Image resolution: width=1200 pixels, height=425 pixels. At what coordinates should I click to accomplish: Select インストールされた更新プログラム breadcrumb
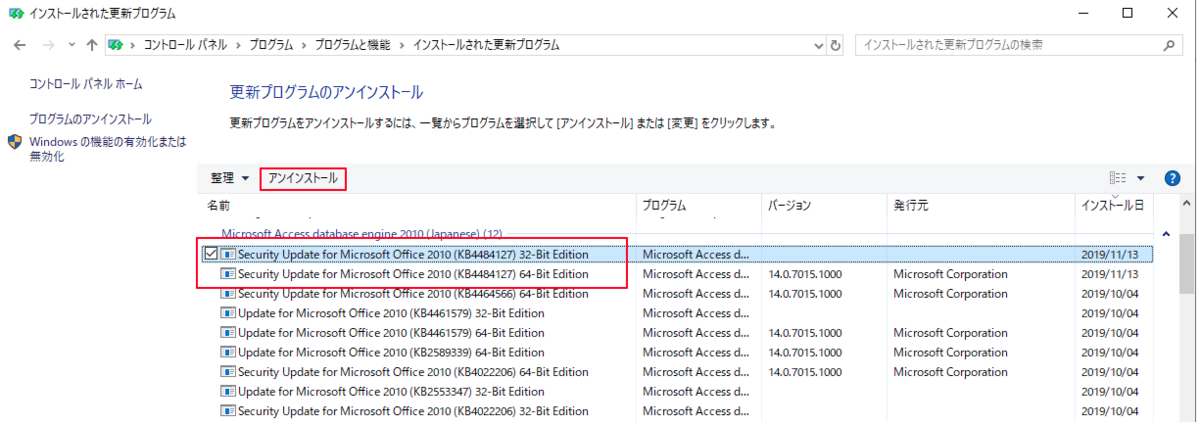tap(486, 45)
